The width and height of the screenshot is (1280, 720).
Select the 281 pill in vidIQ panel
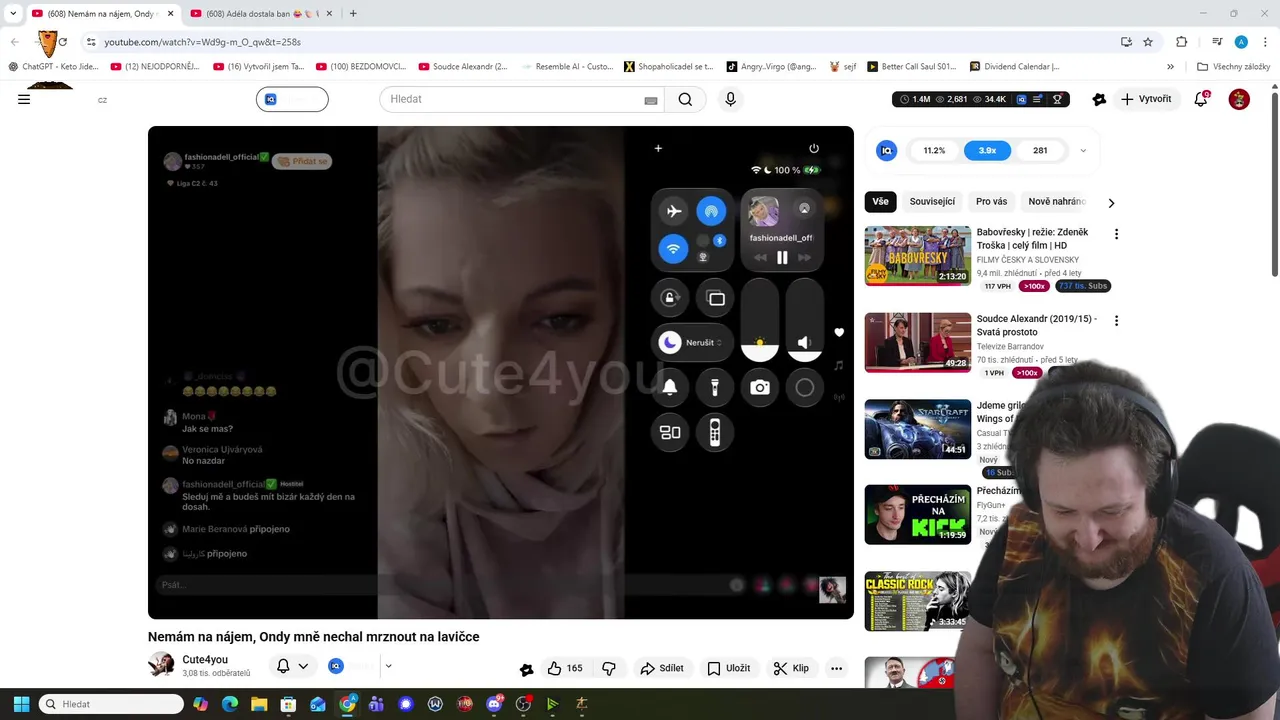click(1040, 150)
